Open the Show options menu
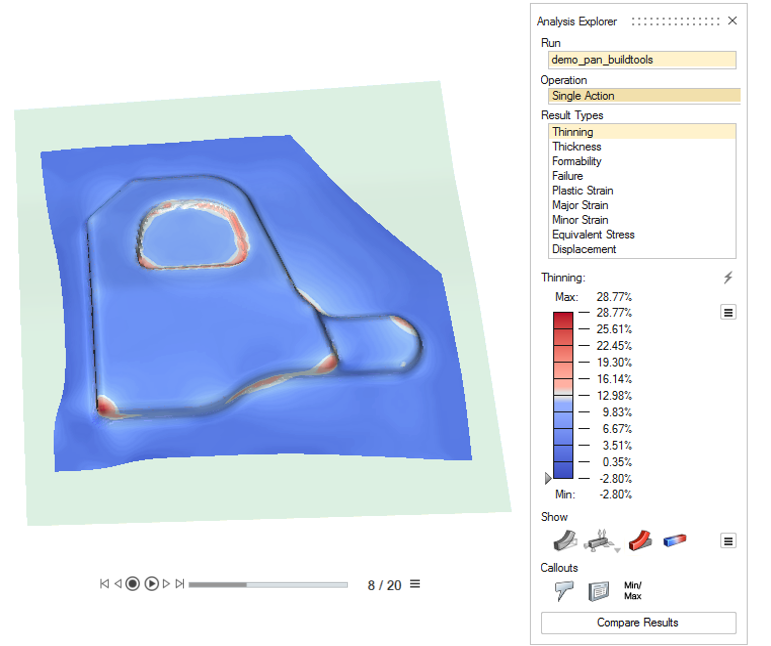 tap(728, 541)
